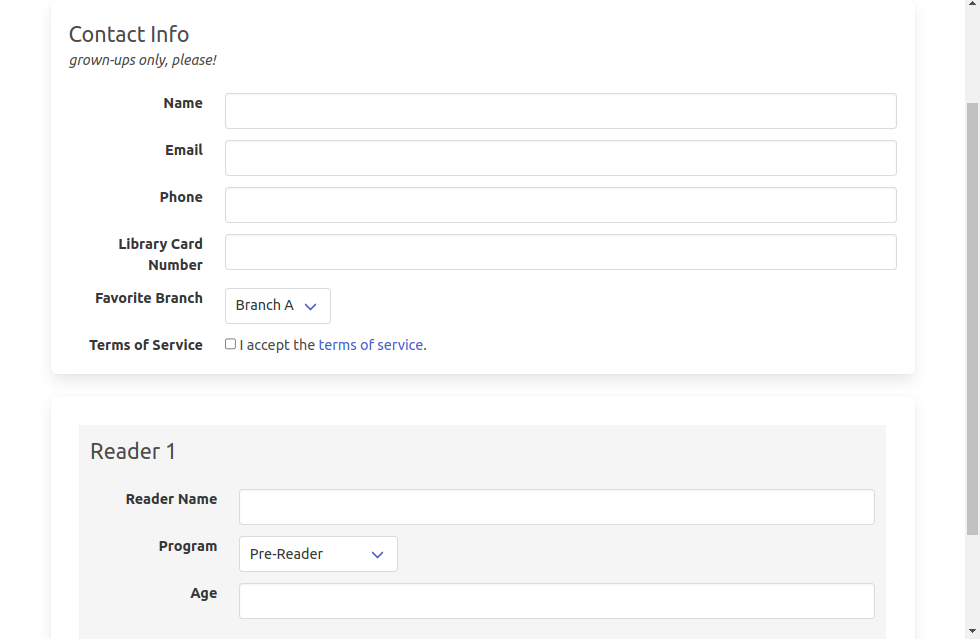Focus the Email text box
The image size is (980, 639).
click(x=560, y=157)
